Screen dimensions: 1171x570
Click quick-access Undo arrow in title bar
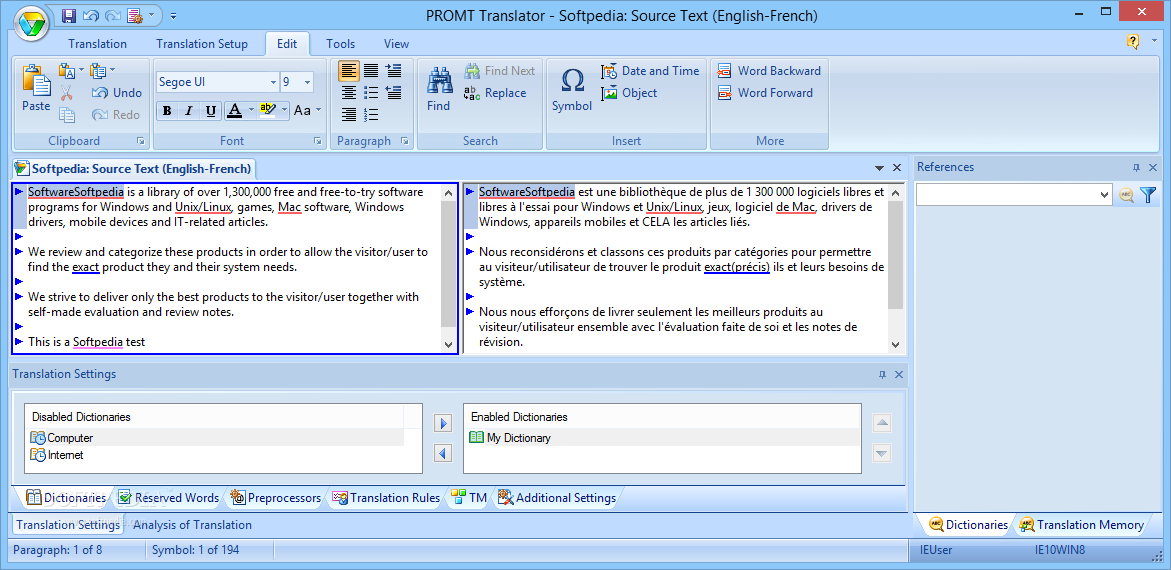(91, 14)
